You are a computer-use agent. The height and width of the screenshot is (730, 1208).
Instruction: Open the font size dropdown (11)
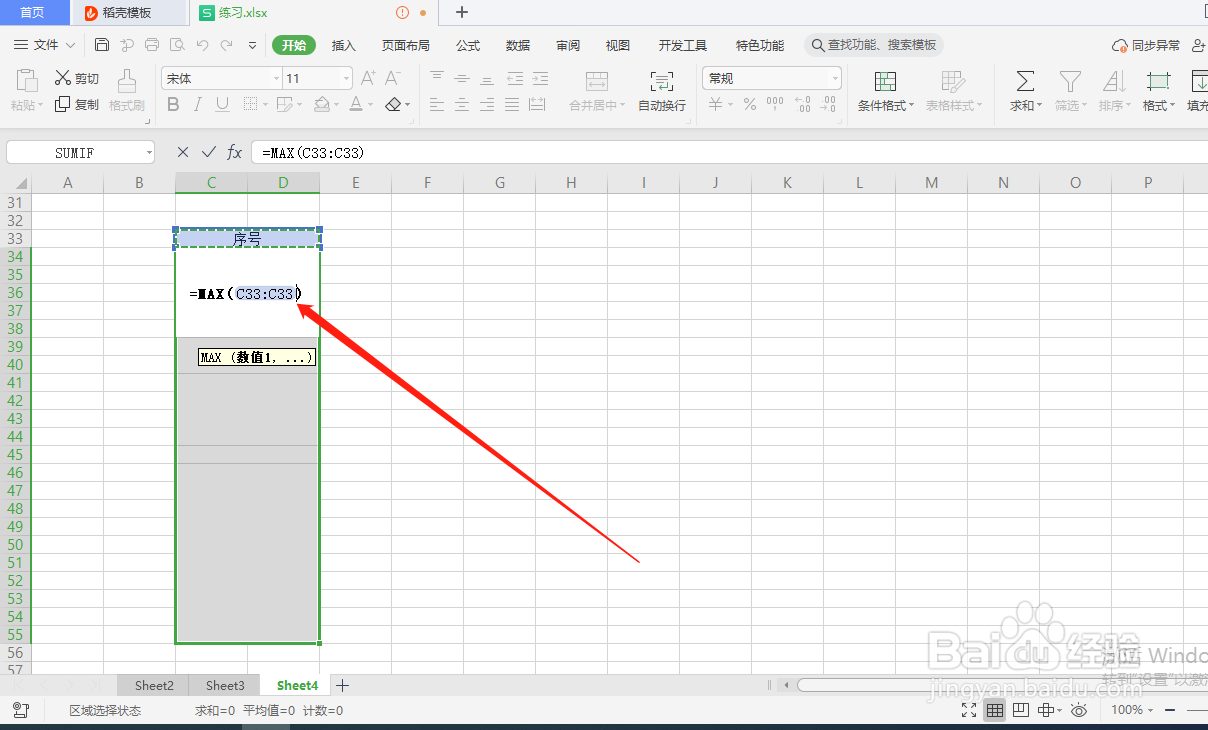[346, 78]
